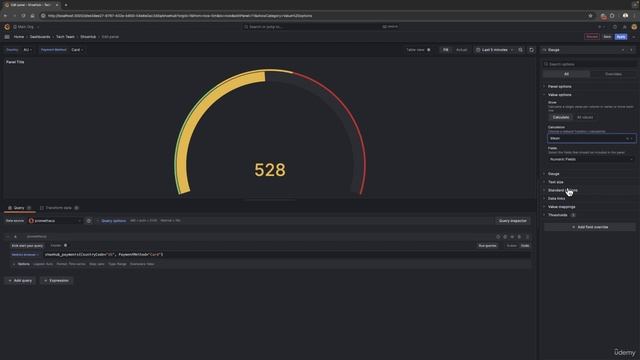Click Run queries button
Viewport: 640px width, 360px height.
point(487,246)
